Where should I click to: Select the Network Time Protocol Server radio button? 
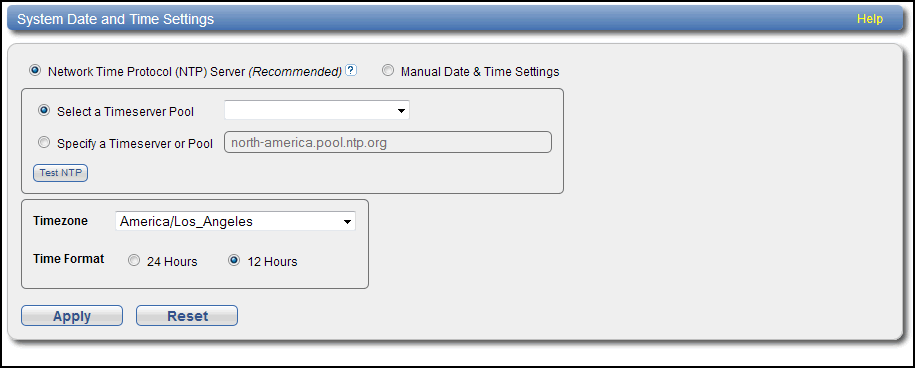[35, 71]
